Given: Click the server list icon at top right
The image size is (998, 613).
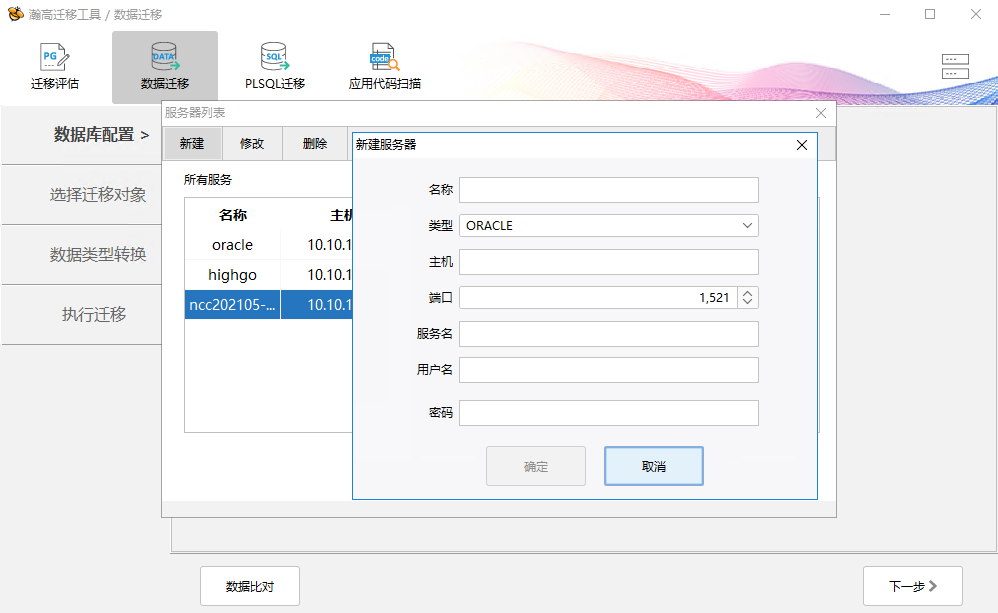Looking at the screenshot, I should (955, 66).
